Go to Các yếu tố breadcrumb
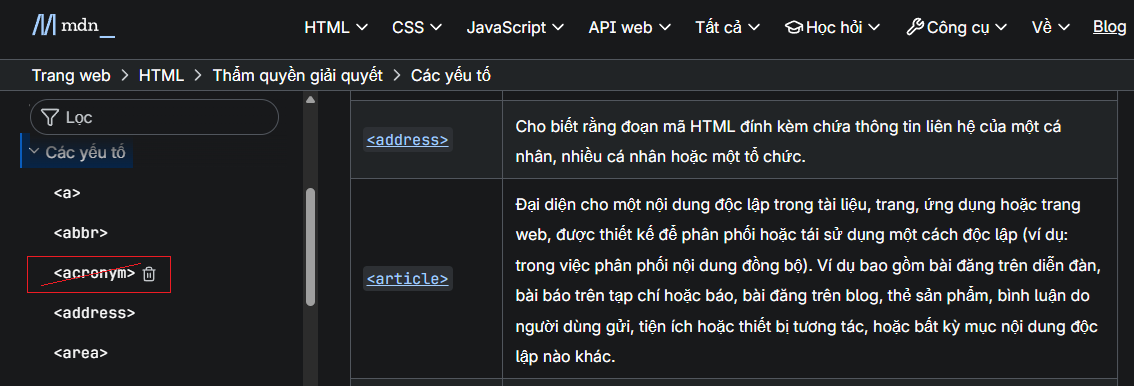Viewport: 1134px width, 386px height. (451, 75)
